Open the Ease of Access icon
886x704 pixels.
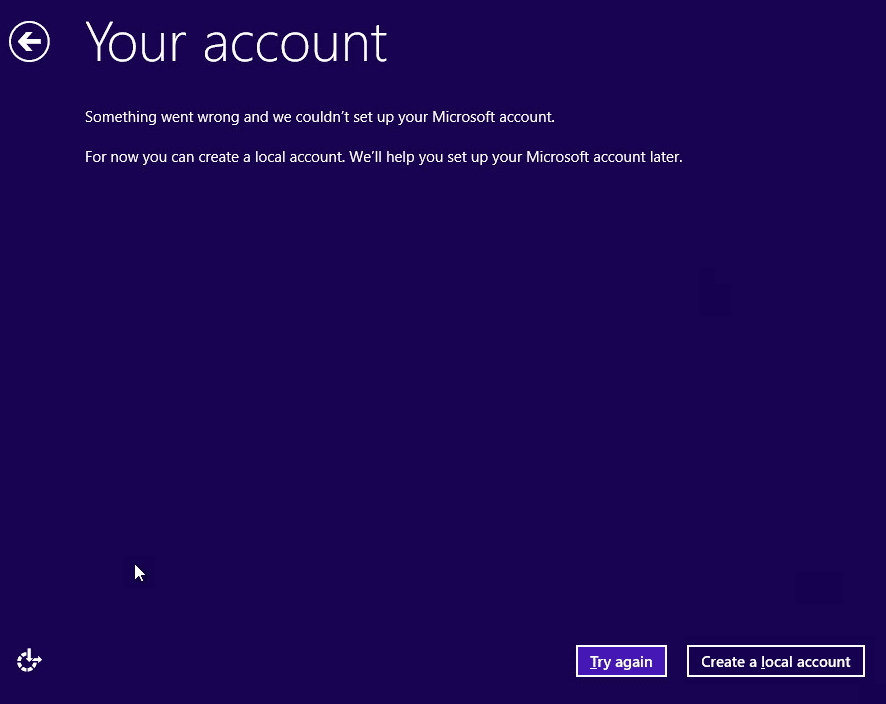click(x=29, y=660)
